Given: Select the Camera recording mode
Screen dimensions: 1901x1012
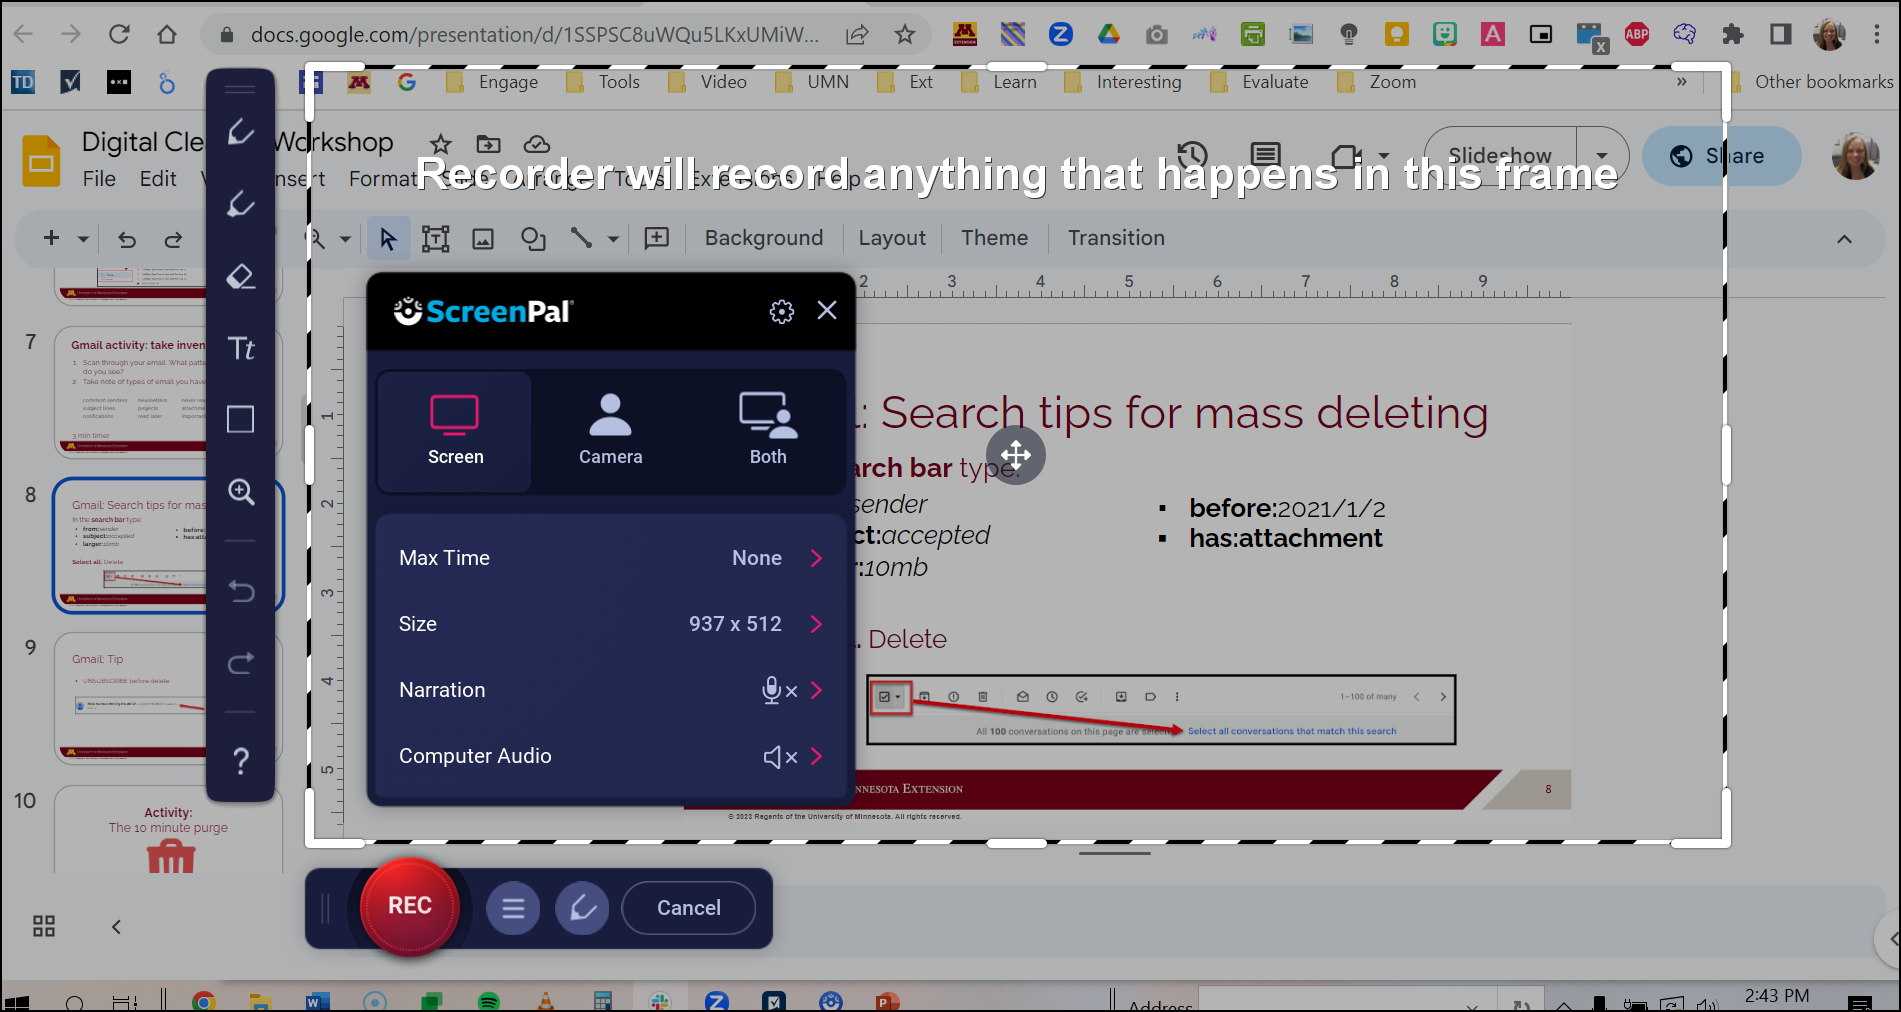Looking at the screenshot, I should (x=610, y=431).
